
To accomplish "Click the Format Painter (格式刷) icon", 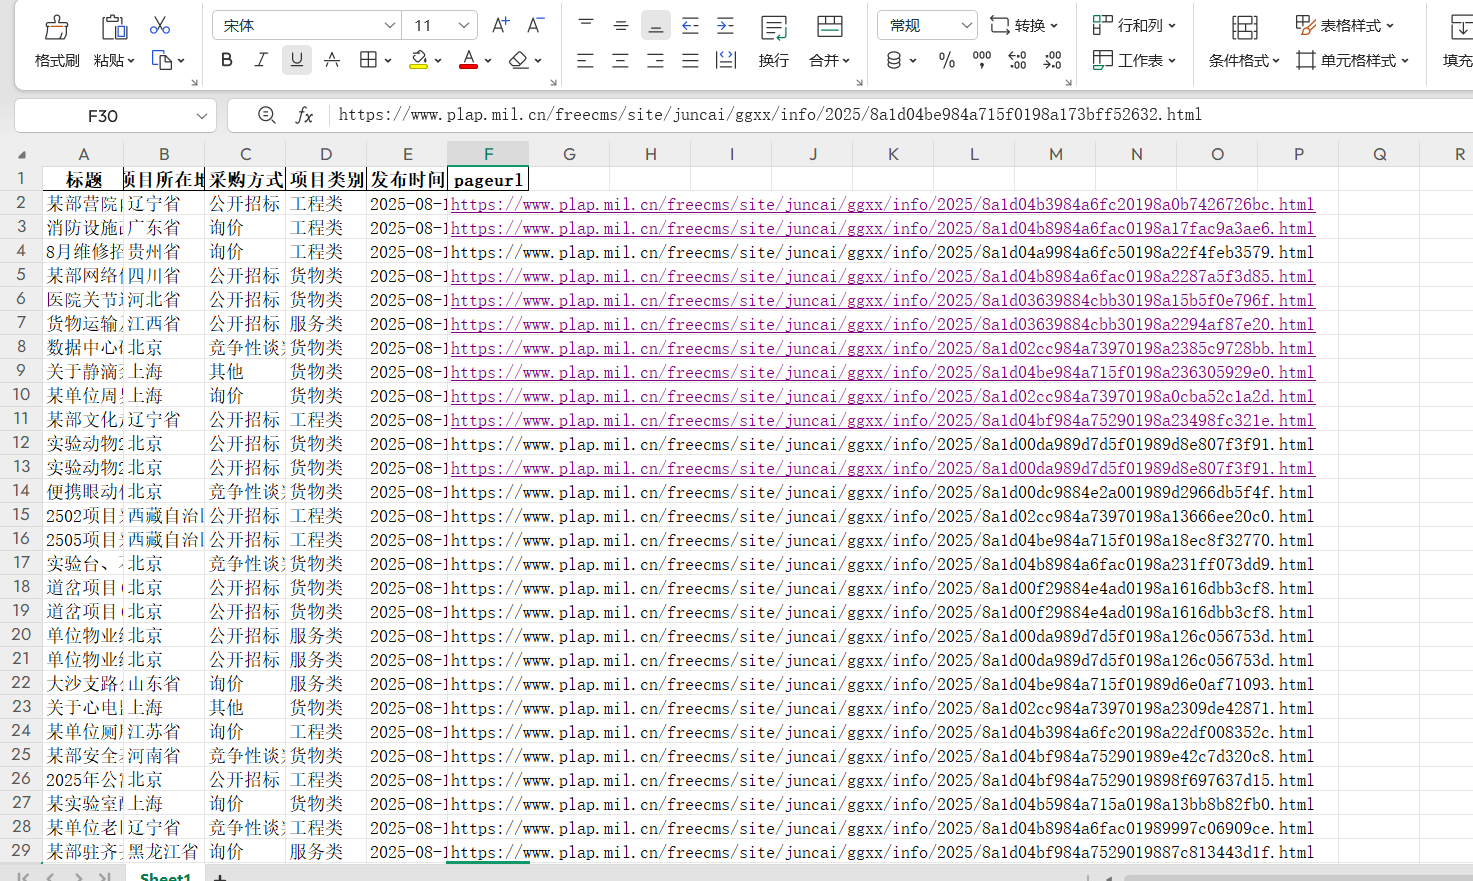I will [x=57, y=27].
